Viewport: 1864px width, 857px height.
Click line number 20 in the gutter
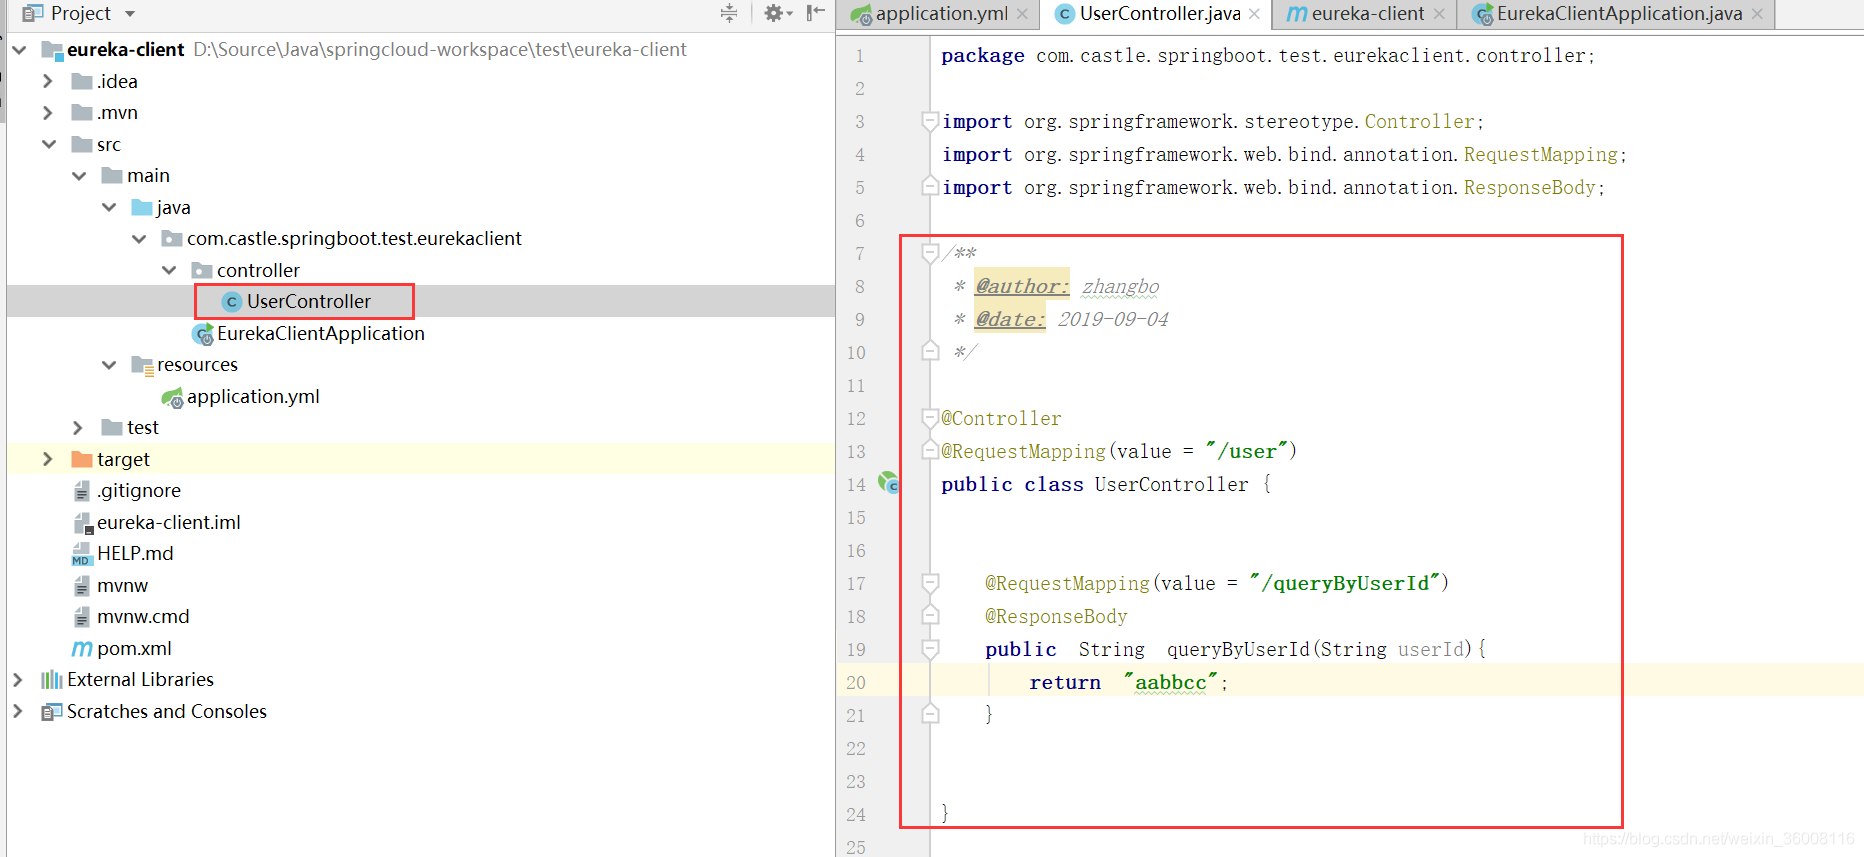(856, 682)
